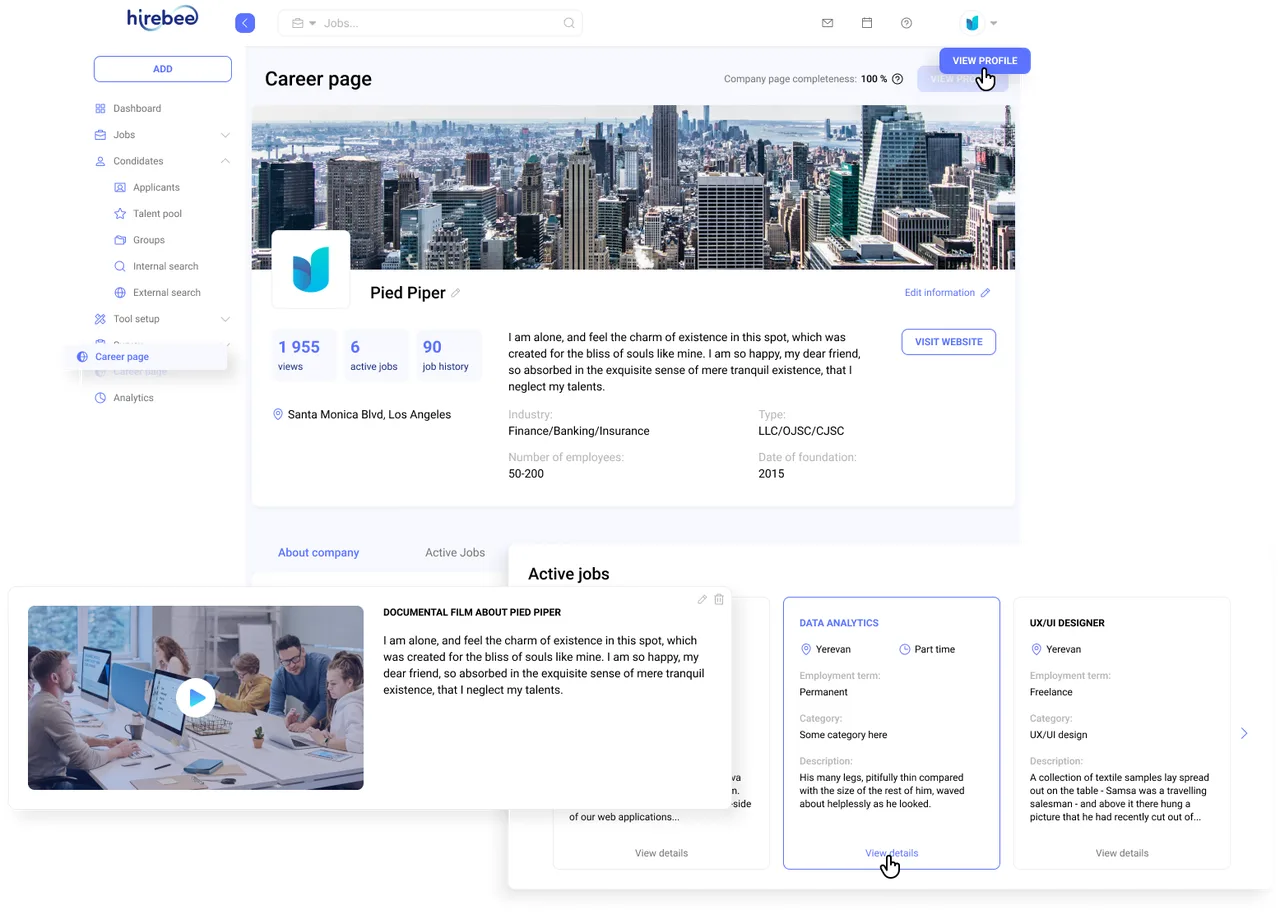Open Tool setup in the sidebar
1280x914 pixels.
coord(136,319)
